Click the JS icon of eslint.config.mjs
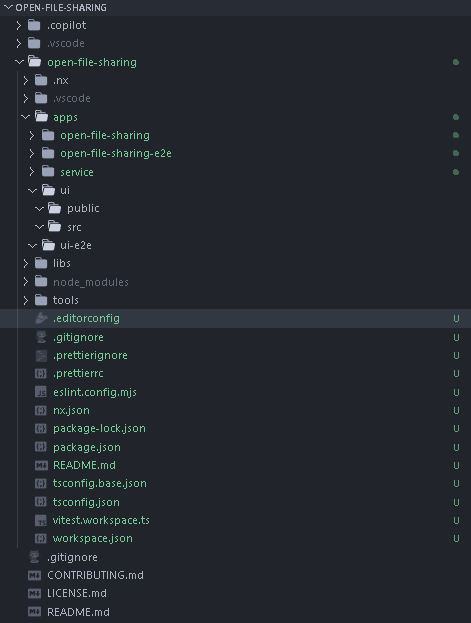 (41, 392)
